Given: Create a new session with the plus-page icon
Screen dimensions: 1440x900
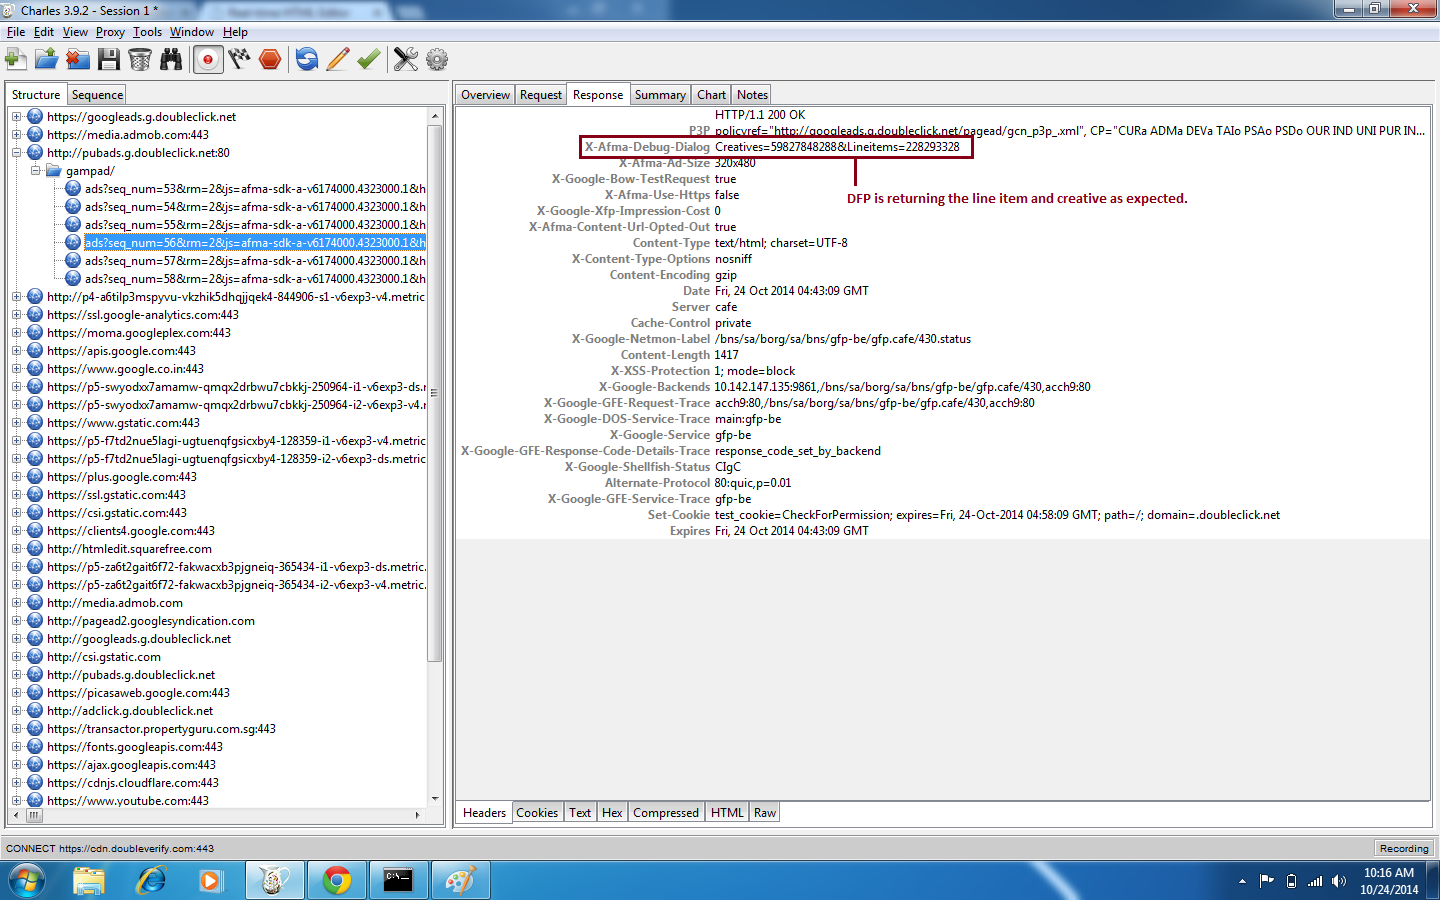Looking at the screenshot, I should click(x=16, y=59).
